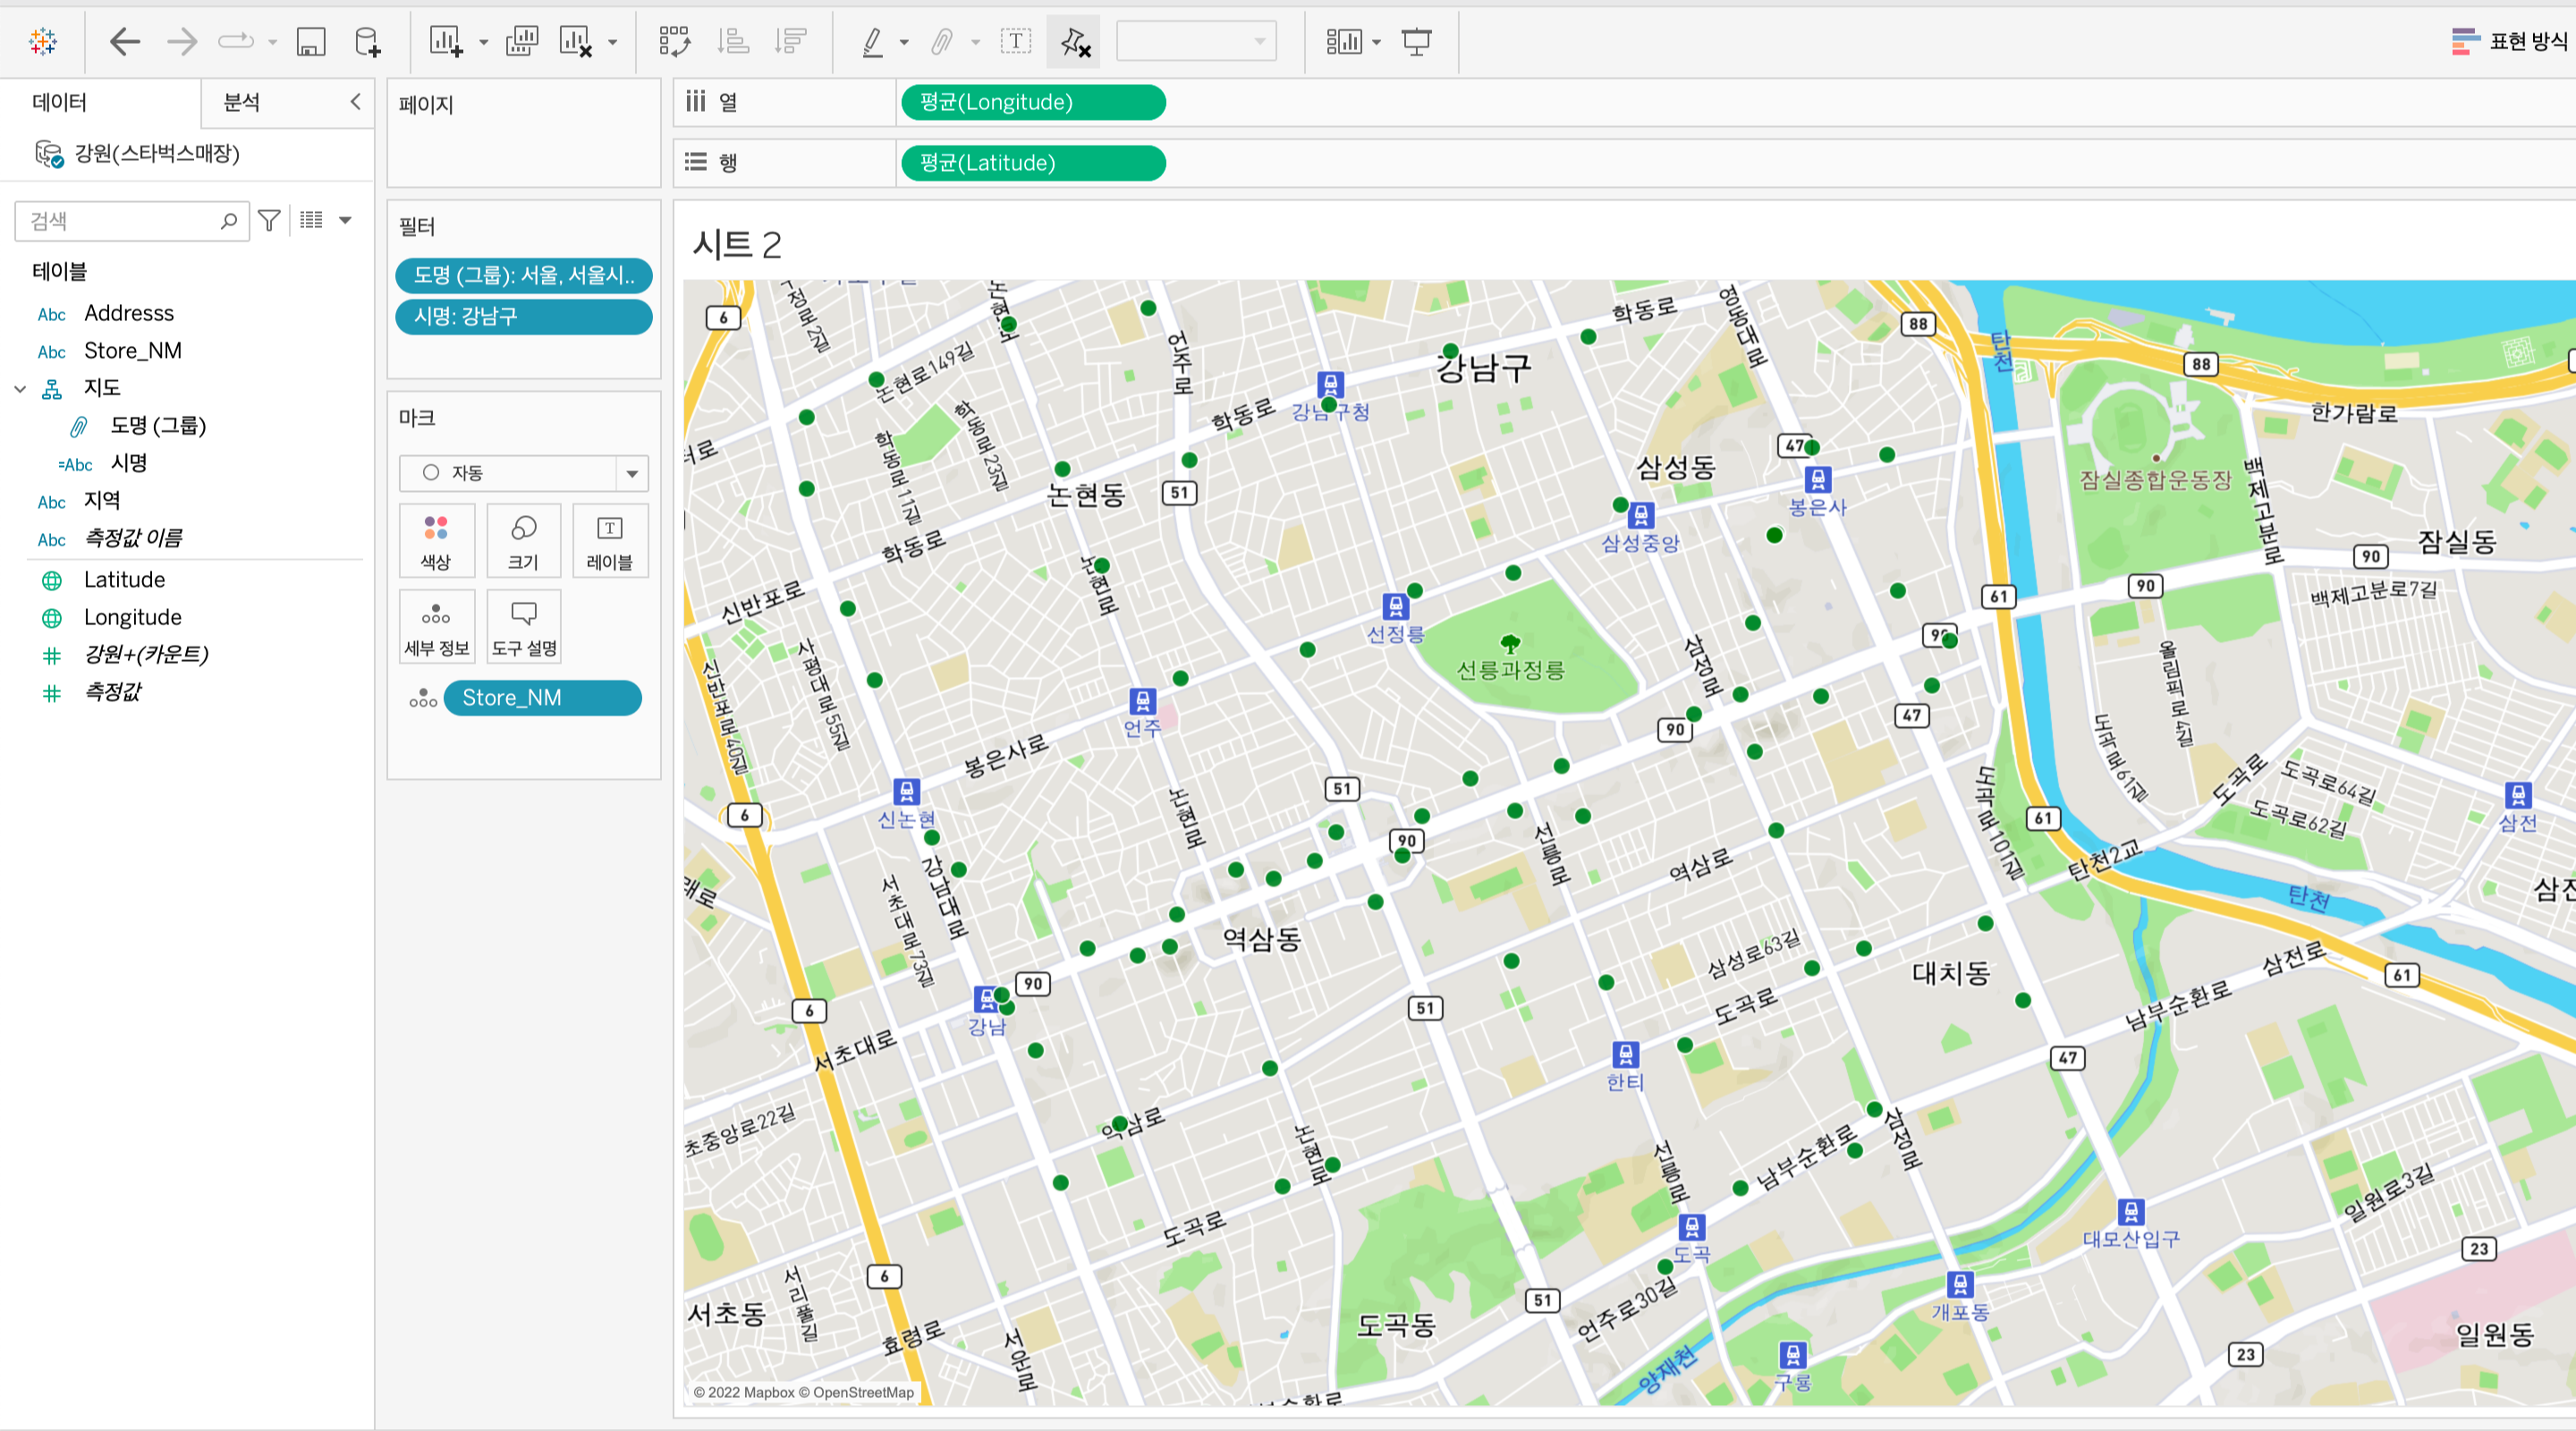Screen dimensions: 2576x1431
Task: Click the new worksheet icon
Action: click(446, 41)
